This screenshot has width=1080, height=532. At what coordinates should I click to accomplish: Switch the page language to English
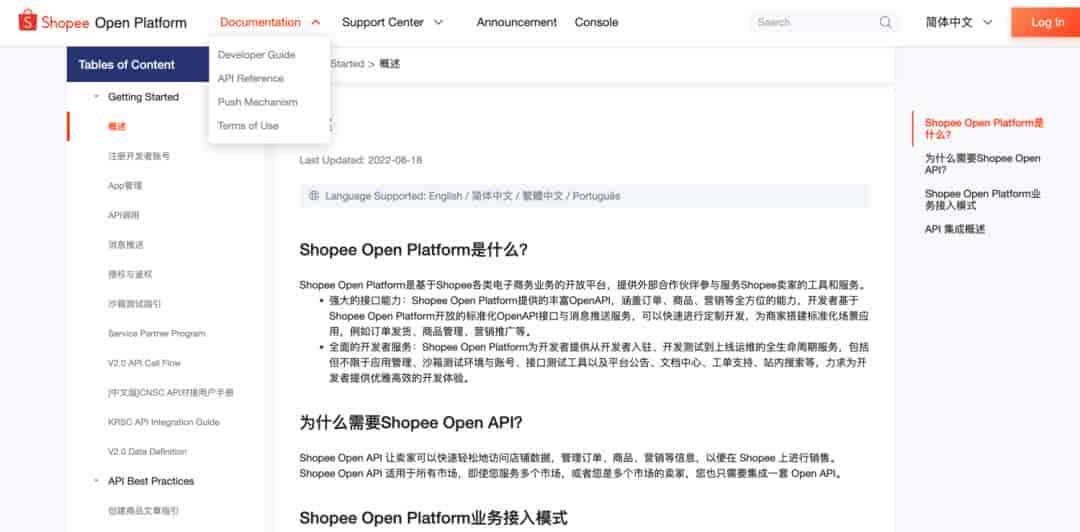coord(445,196)
